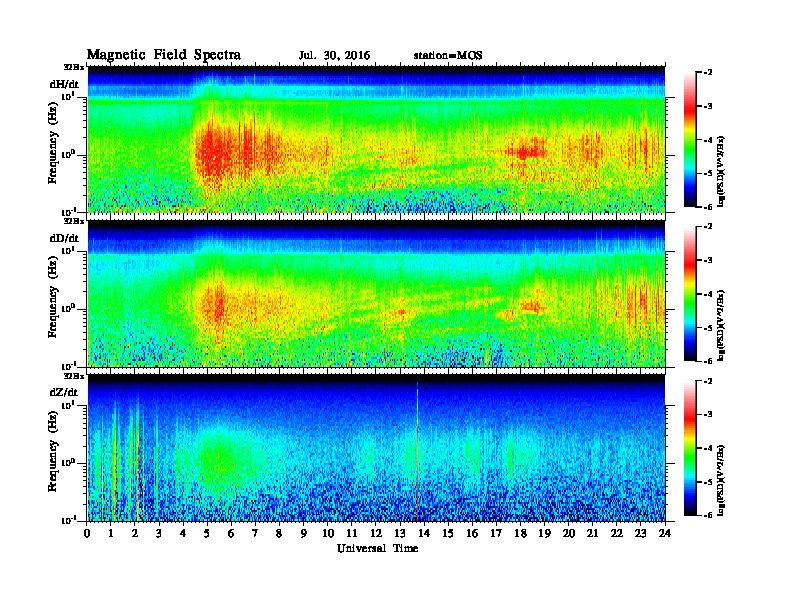Click the "Universal Time" axis title
This screenshot has height=612, width=792.
(377, 548)
